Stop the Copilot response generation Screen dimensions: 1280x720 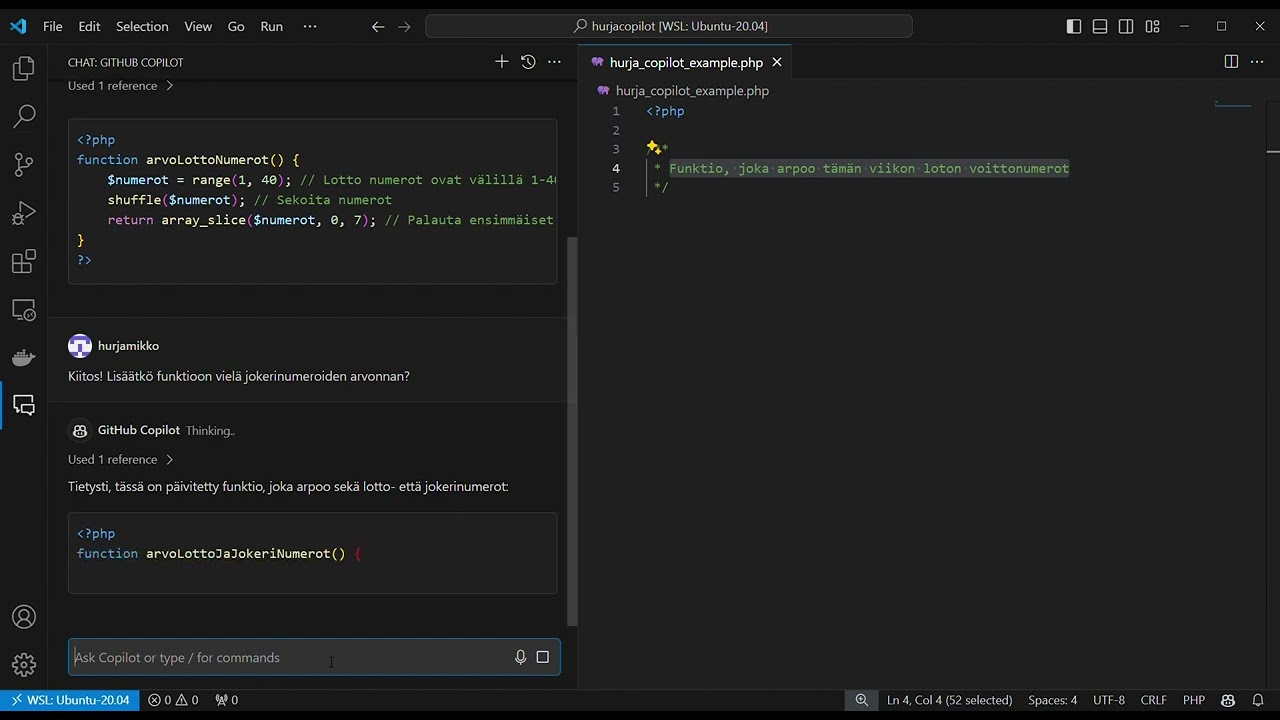coord(543,657)
